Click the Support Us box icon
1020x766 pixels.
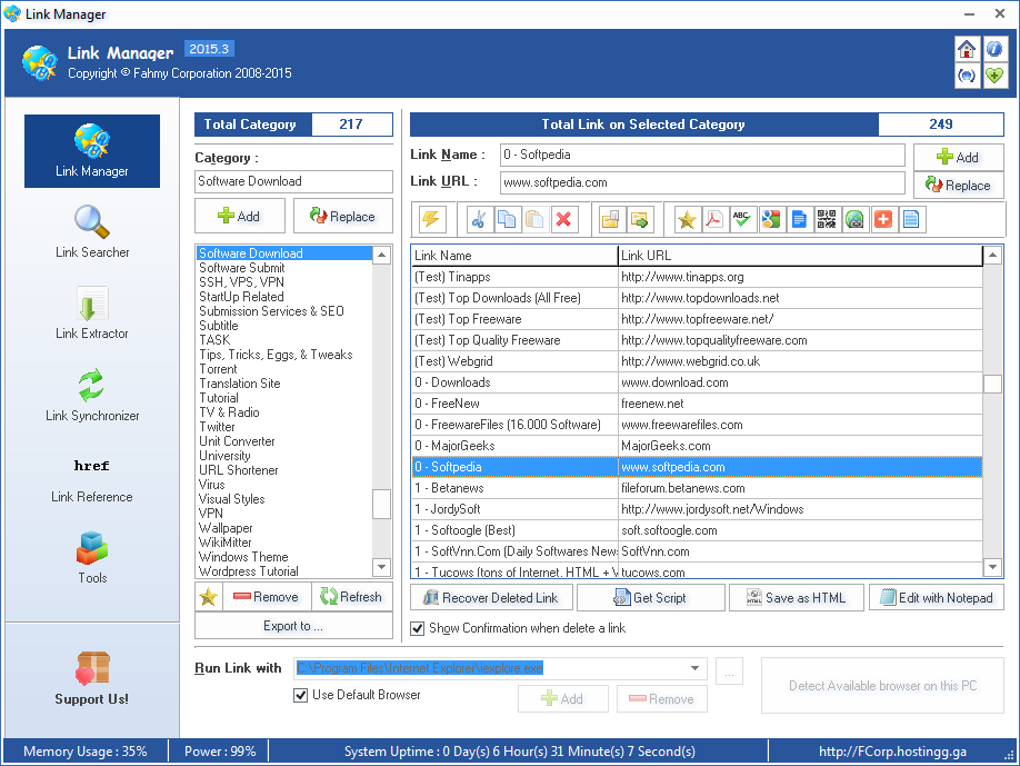tap(92, 668)
